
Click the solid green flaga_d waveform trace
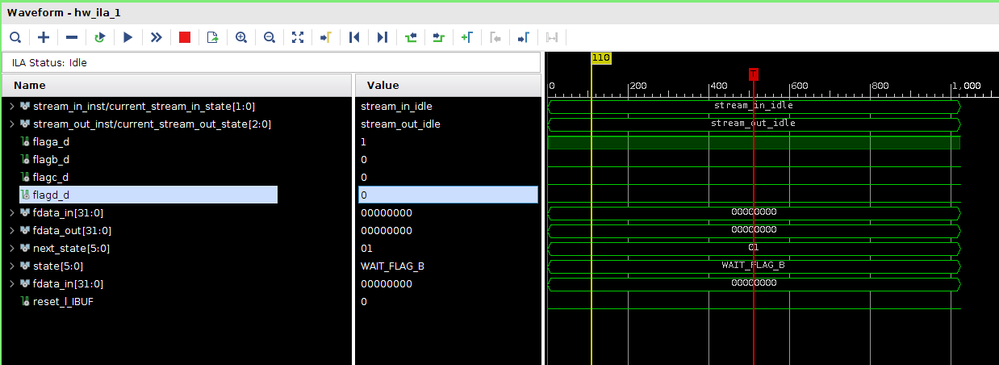754,143
